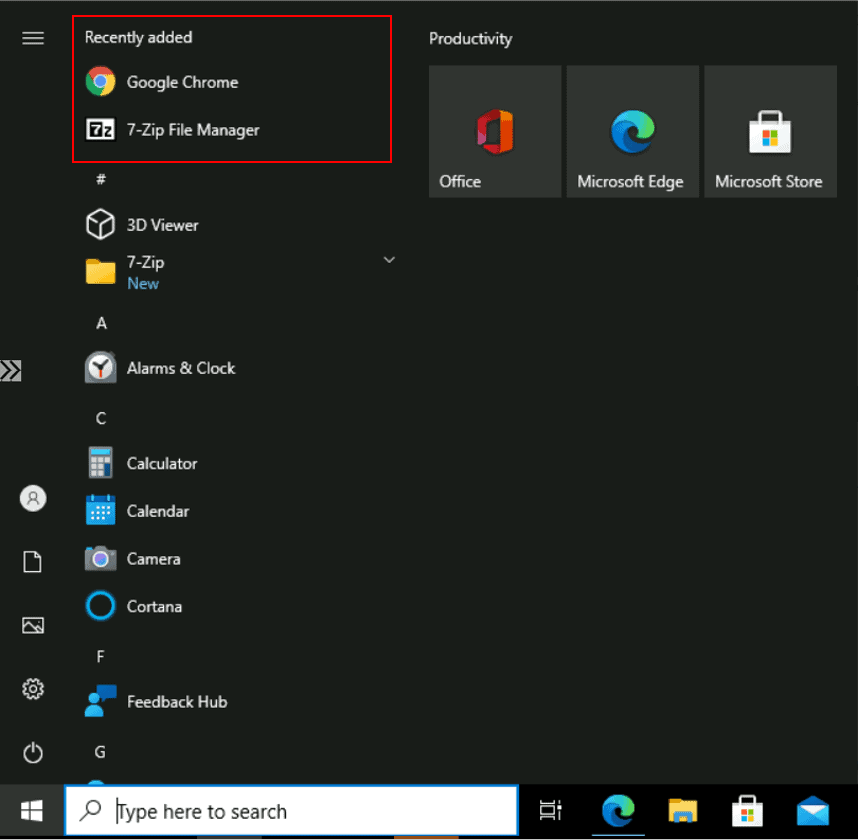The image size is (858, 840).
Task: Click the A letter group header
Action: tap(101, 323)
